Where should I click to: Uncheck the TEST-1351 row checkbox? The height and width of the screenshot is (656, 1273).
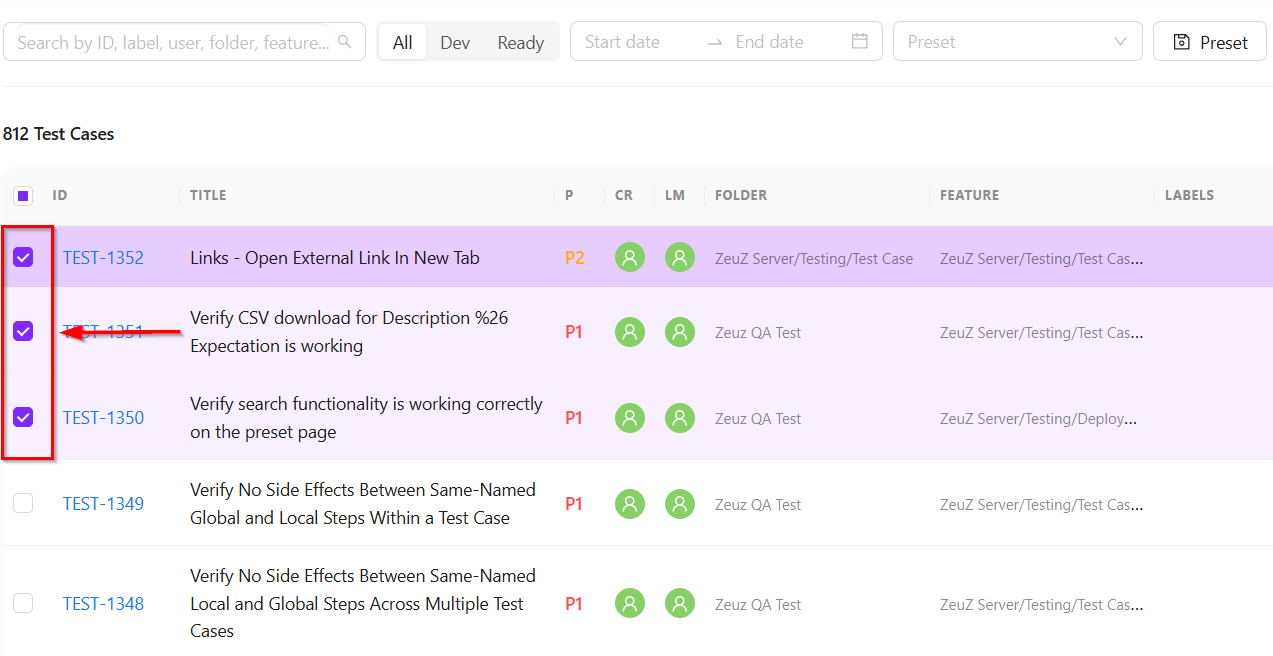click(23, 331)
